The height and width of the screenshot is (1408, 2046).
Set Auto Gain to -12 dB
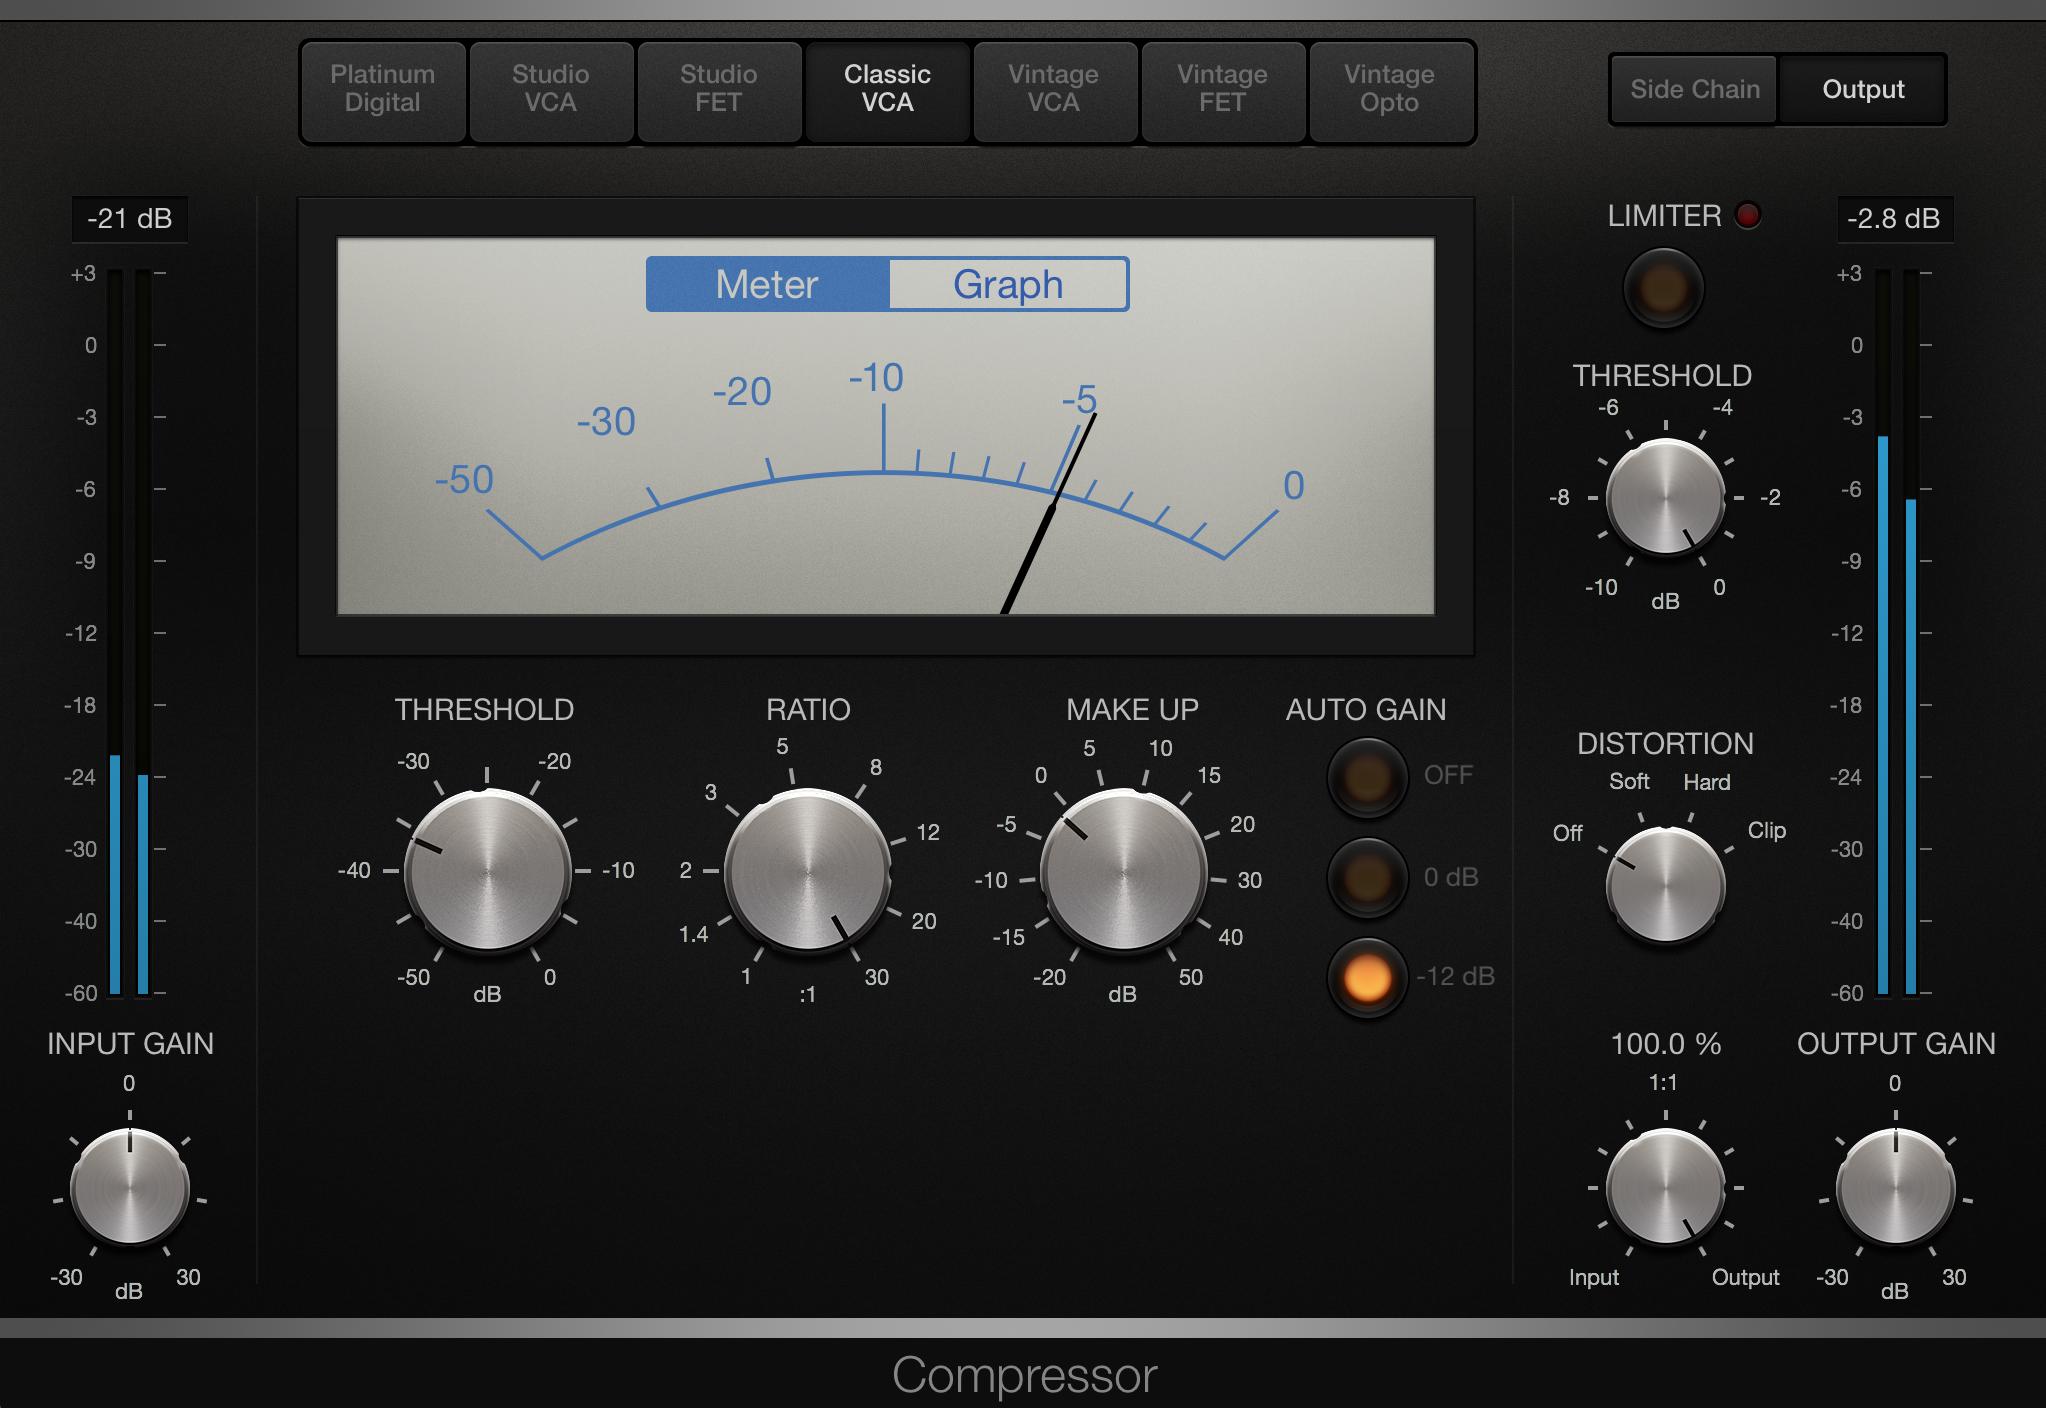click(1367, 977)
